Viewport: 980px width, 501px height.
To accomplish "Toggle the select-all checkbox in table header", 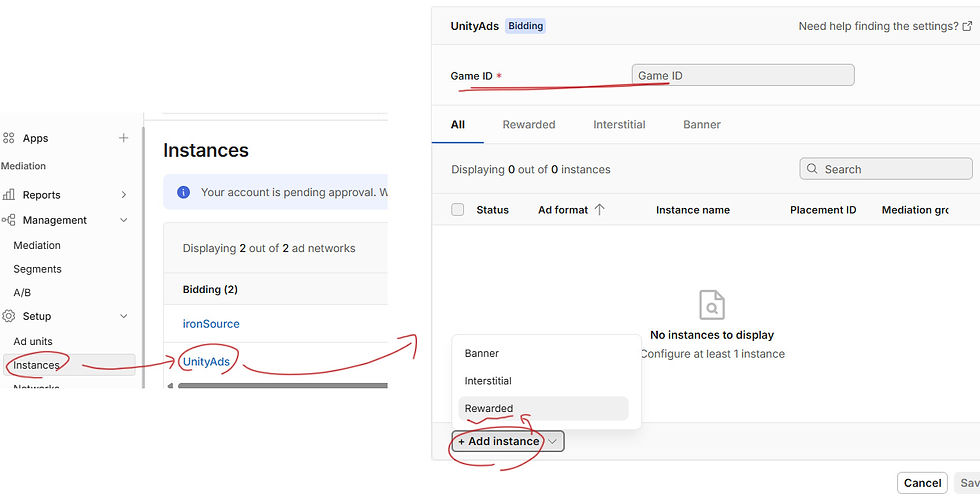I will pyautogui.click(x=458, y=210).
